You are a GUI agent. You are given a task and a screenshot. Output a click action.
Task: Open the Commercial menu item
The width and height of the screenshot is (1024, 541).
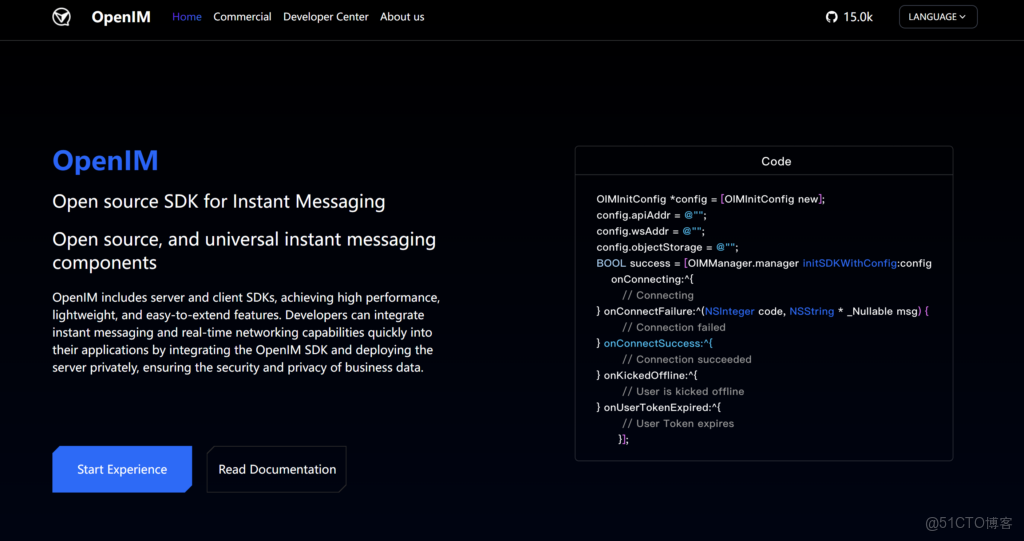242,17
